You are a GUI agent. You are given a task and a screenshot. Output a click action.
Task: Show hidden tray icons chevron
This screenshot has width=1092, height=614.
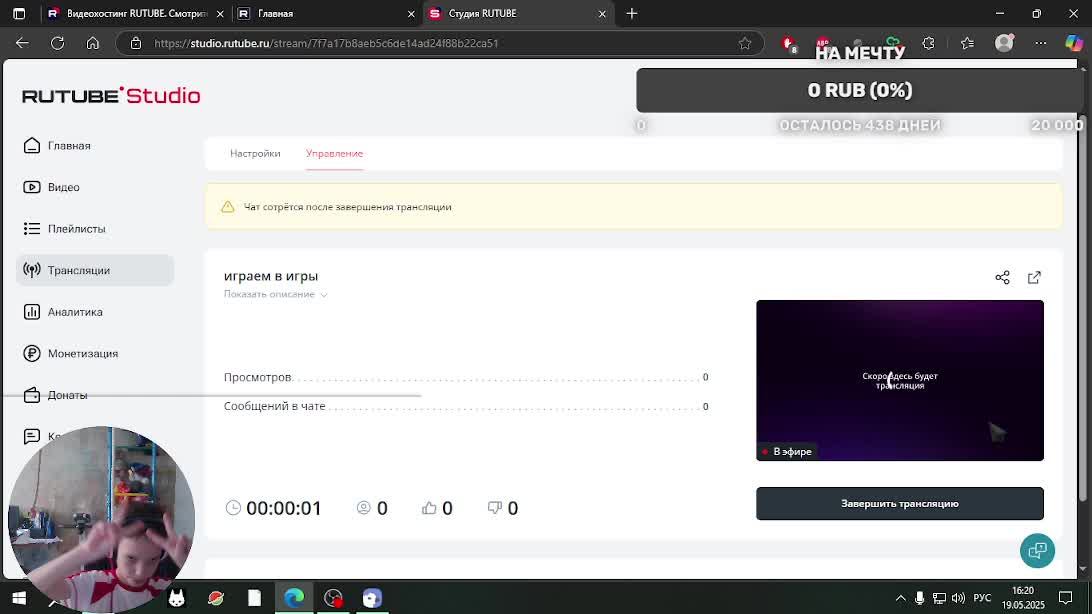(900, 598)
